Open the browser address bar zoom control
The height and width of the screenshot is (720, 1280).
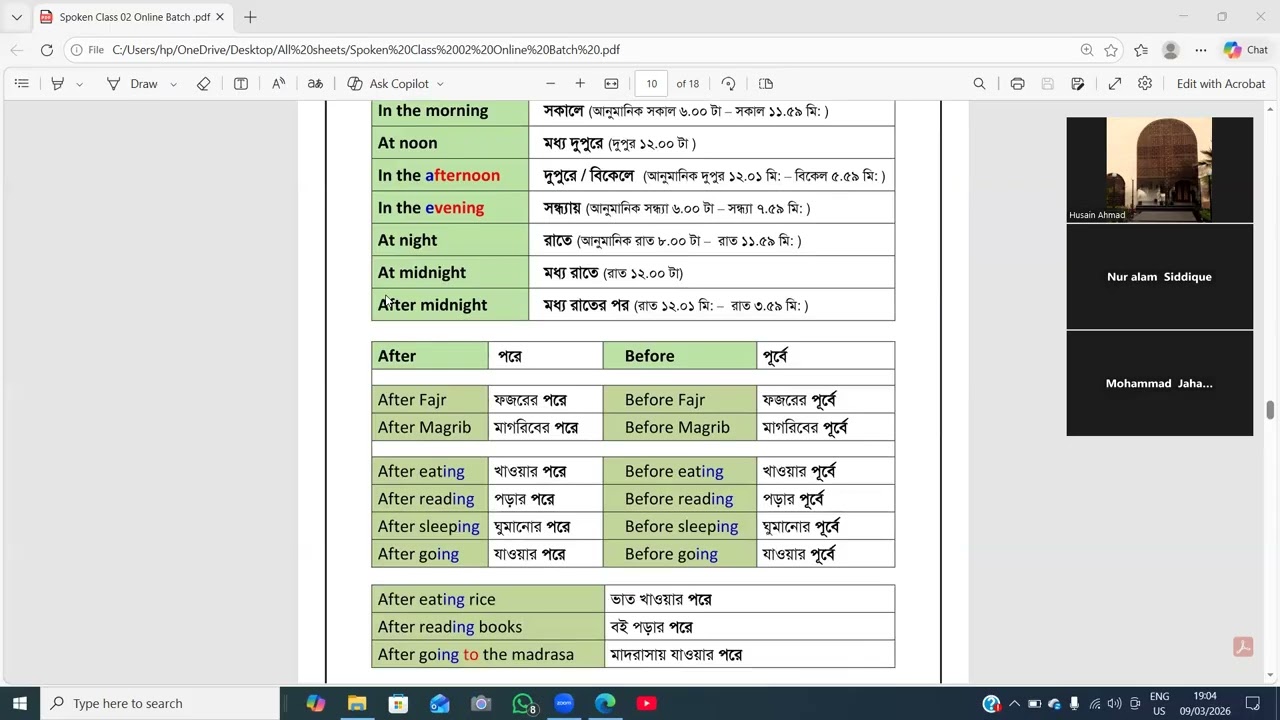[x=1087, y=50]
